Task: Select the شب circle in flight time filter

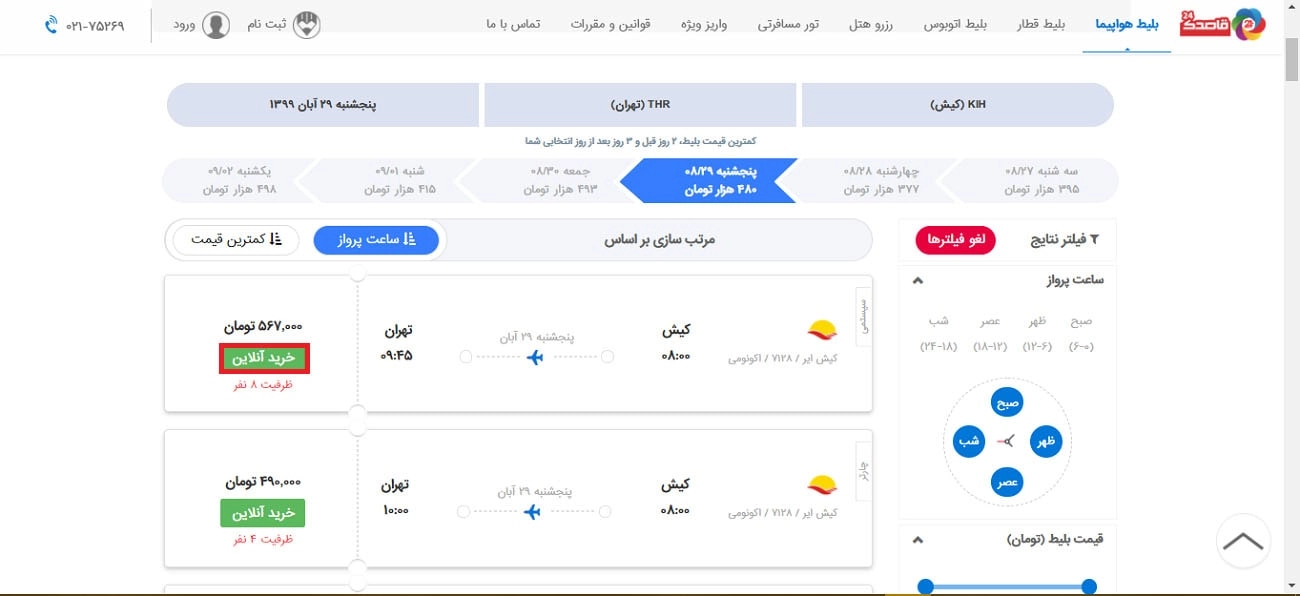Action: tap(967, 441)
